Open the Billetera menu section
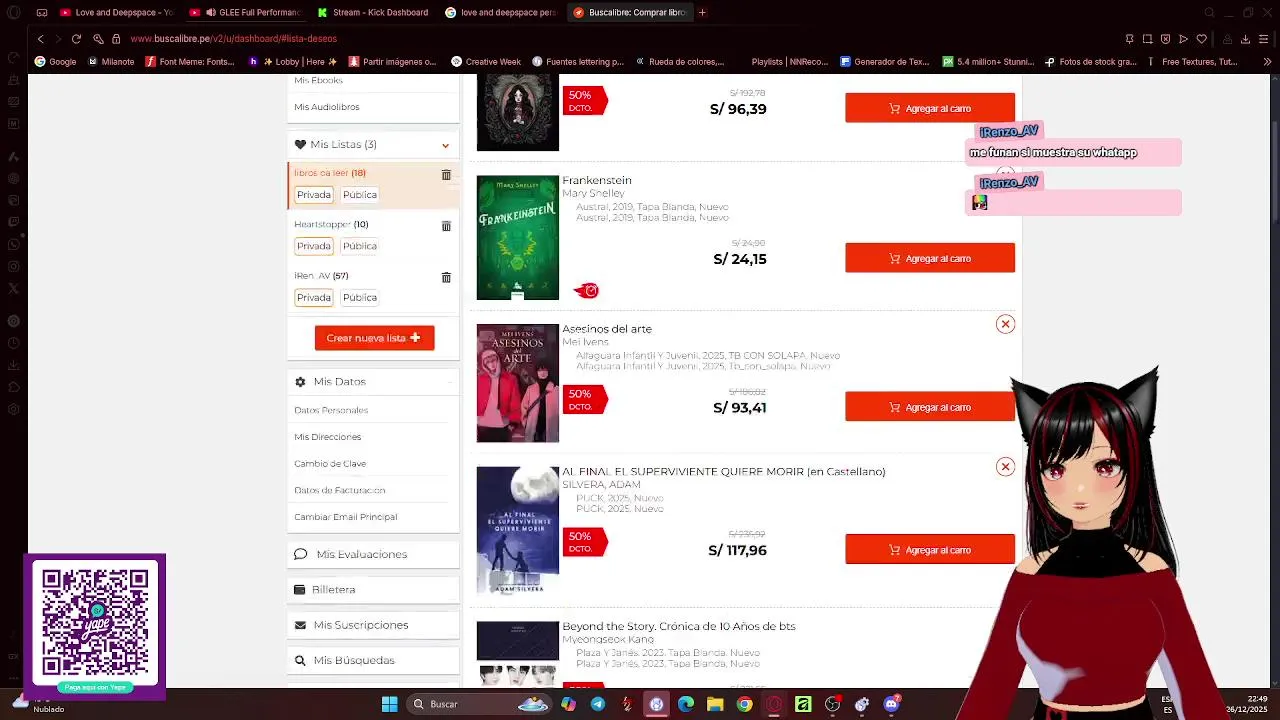Viewport: 1280px width, 720px height. (373, 590)
